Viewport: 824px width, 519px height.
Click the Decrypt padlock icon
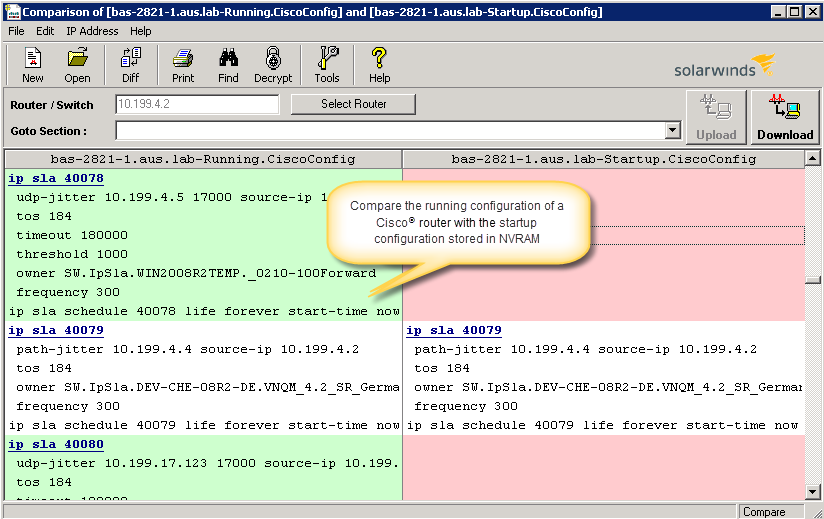point(273,65)
